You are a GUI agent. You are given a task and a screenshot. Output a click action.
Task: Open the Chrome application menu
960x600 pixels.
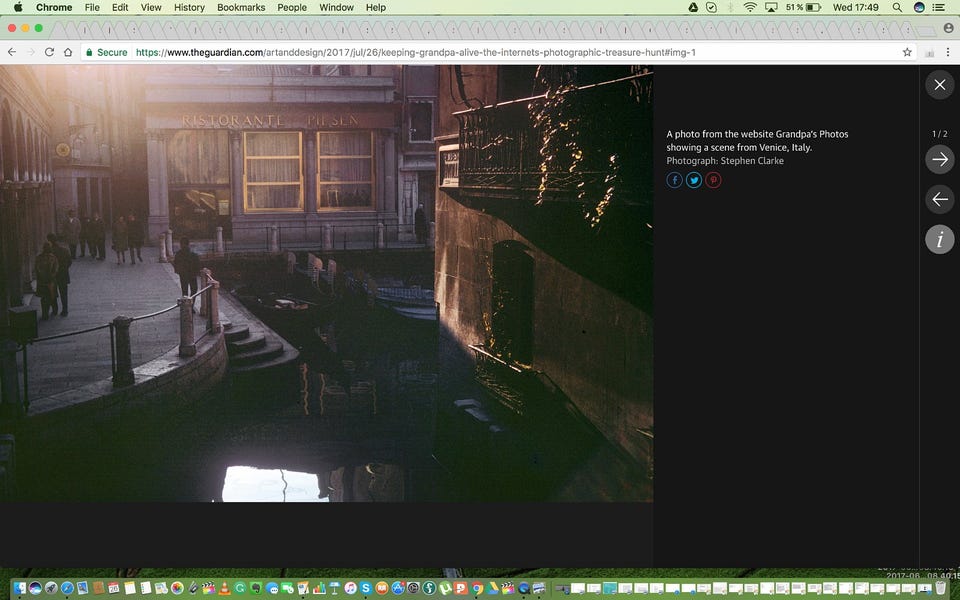click(x=54, y=7)
